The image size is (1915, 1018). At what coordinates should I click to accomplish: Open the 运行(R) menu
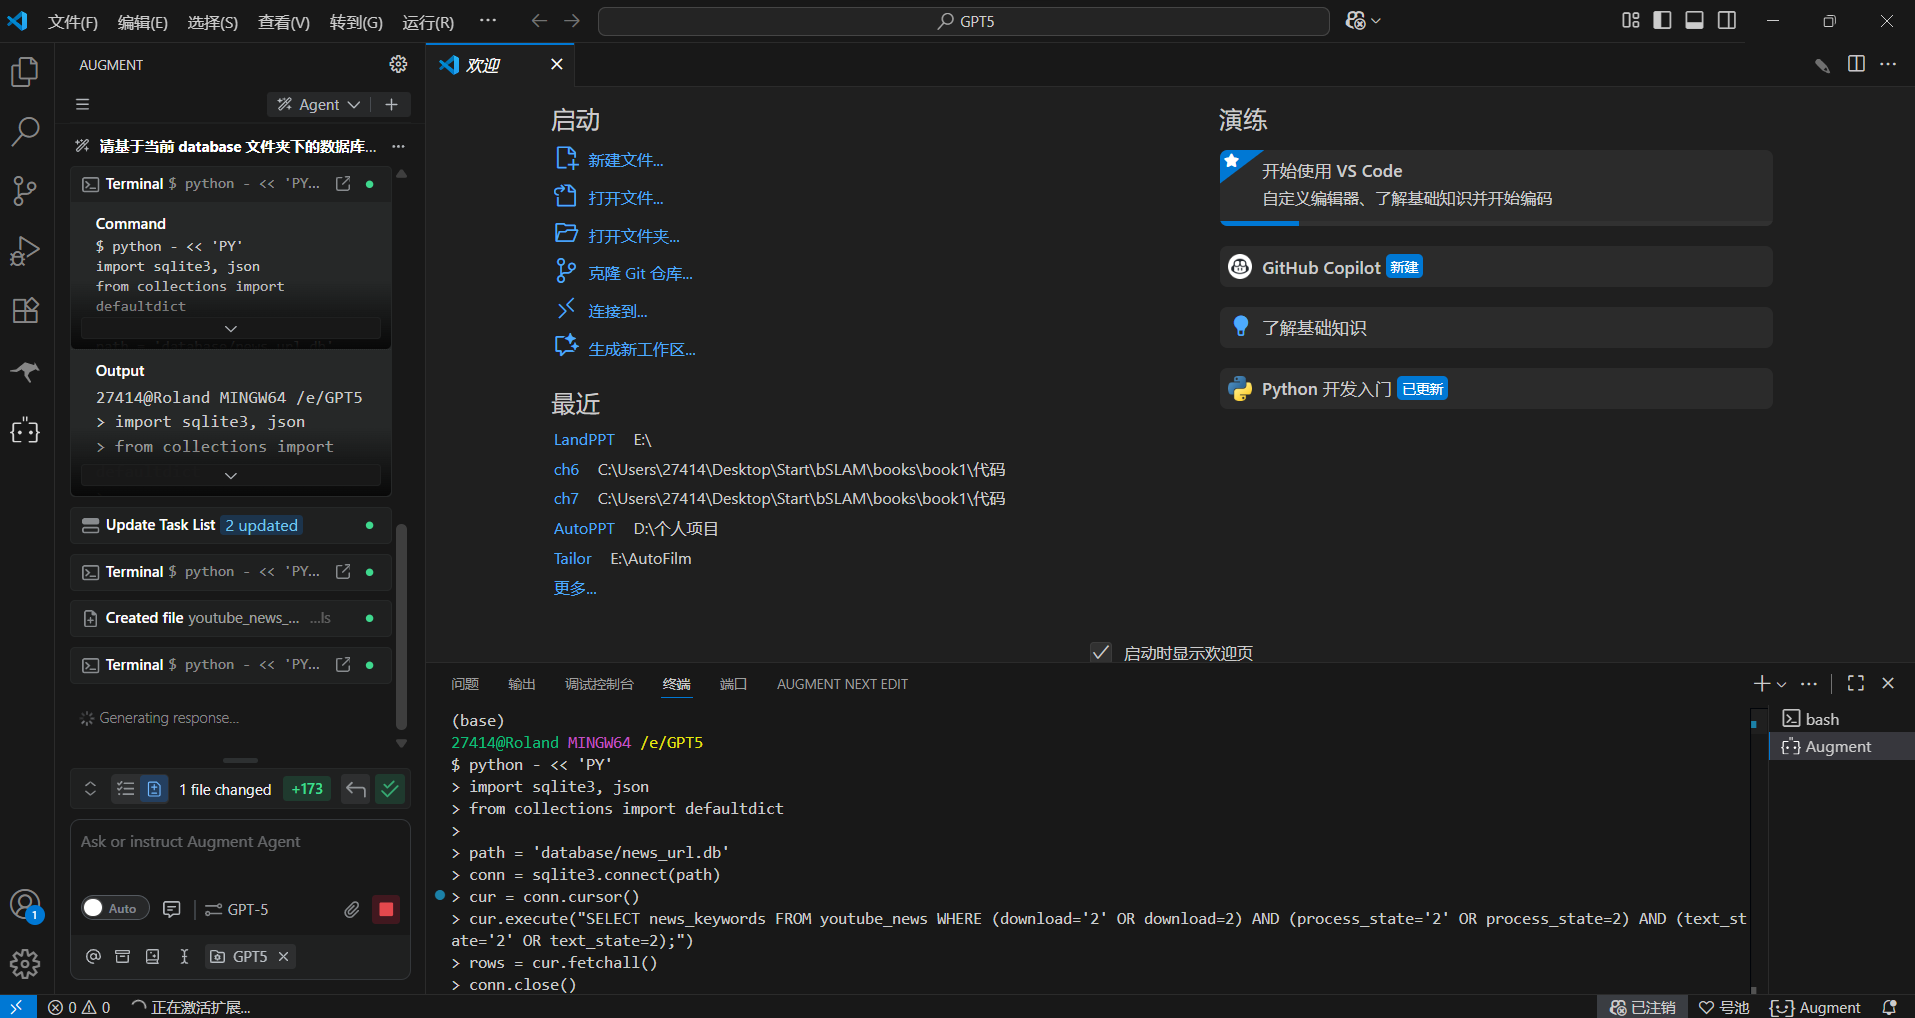click(428, 22)
